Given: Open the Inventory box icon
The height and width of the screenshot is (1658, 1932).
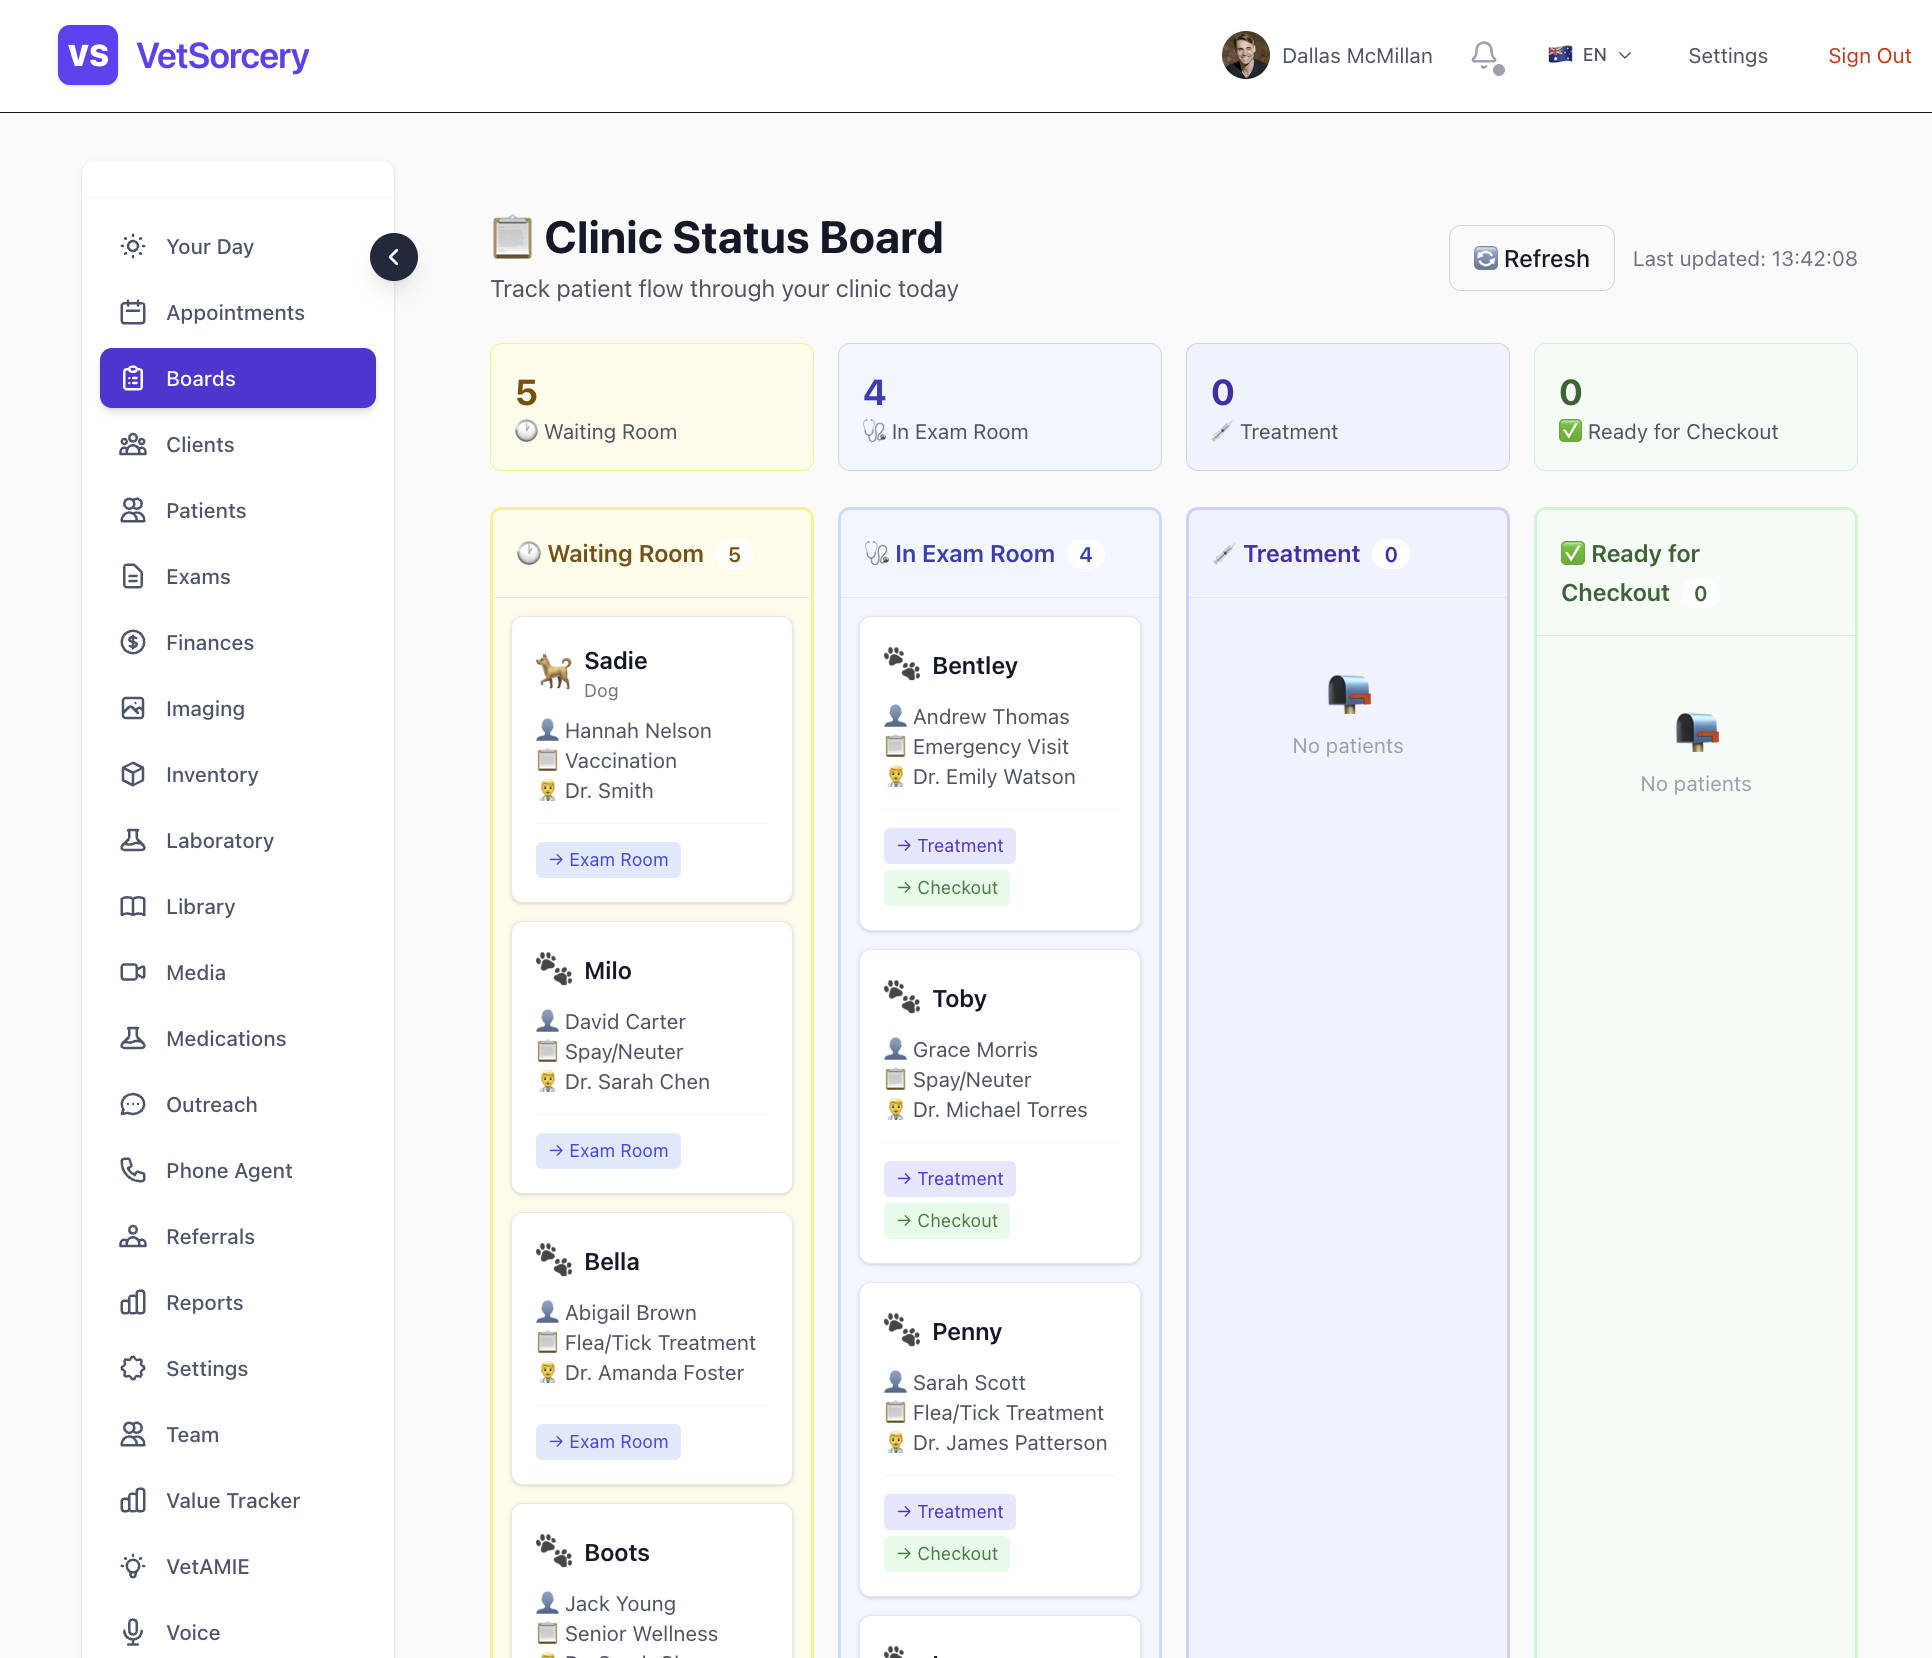Looking at the screenshot, I should pyautogui.click(x=133, y=775).
